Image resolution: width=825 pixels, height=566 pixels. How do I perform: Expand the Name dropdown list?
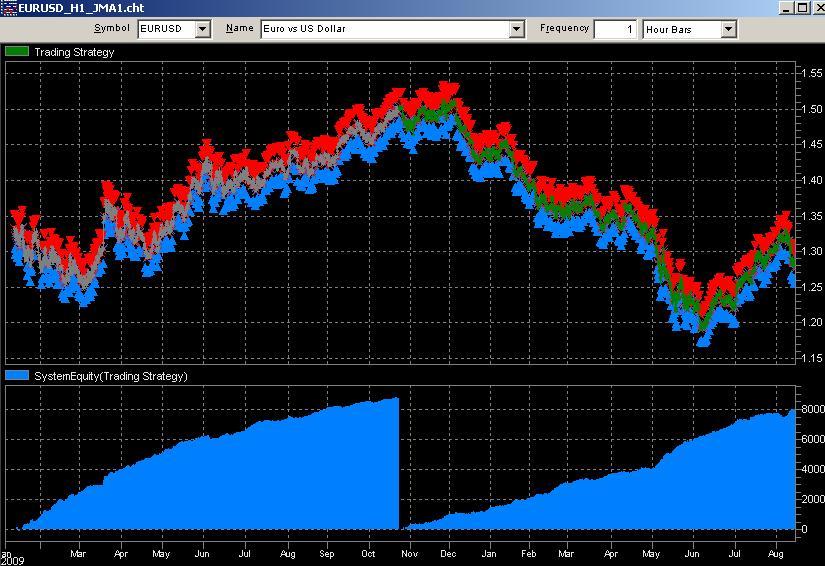tap(517, 29)
